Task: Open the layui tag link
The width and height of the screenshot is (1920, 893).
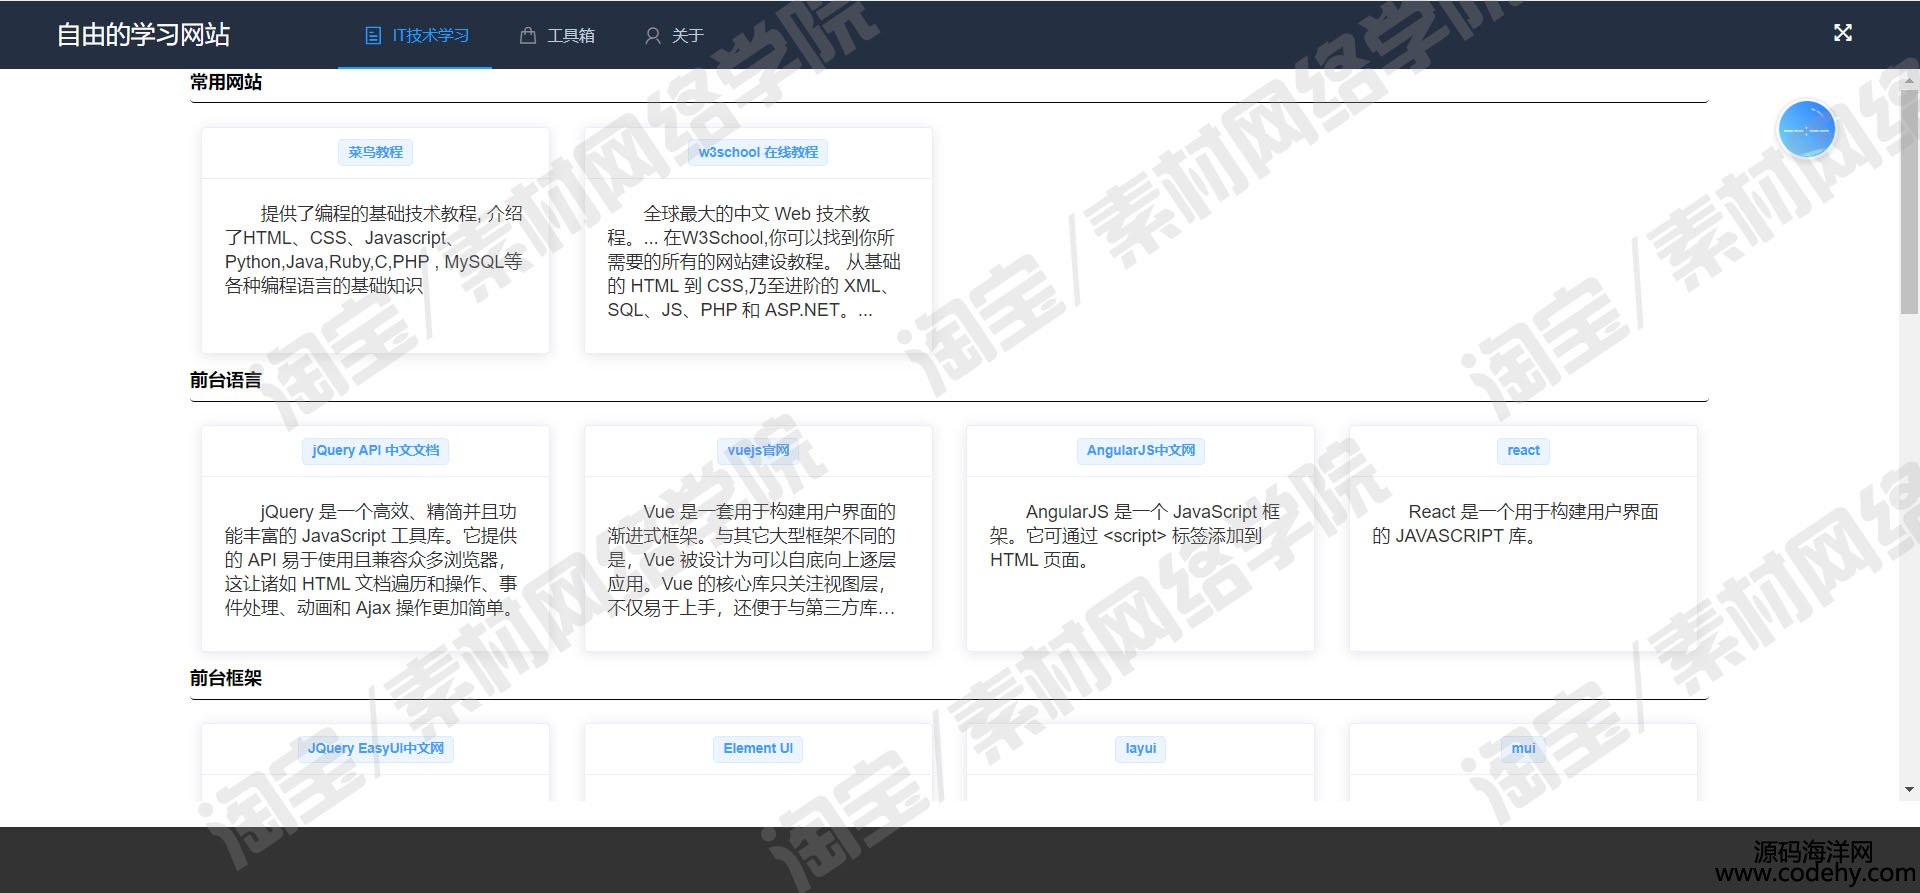Action: pyautogui.click(x=1140, y=748)
